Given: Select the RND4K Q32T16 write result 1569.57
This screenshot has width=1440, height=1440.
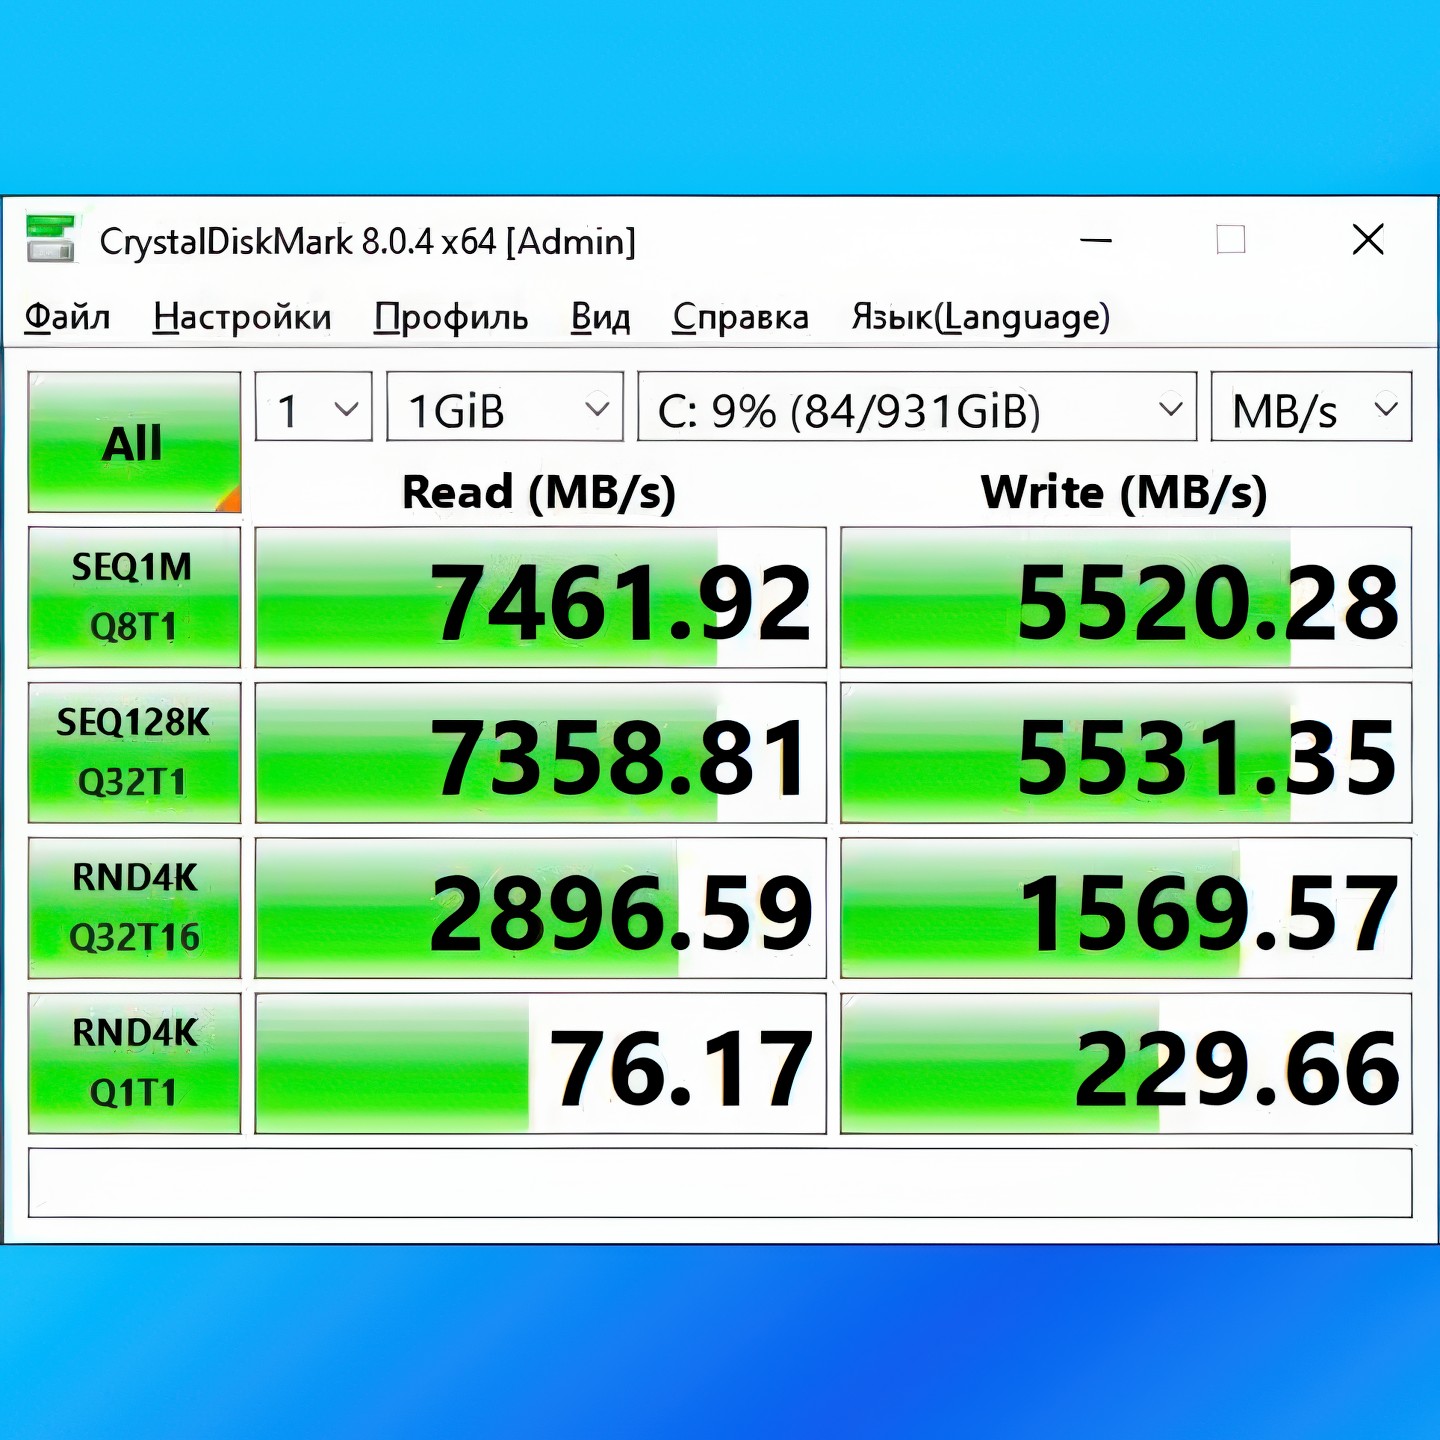Looking at the screenshot, I should (1126, 908).
